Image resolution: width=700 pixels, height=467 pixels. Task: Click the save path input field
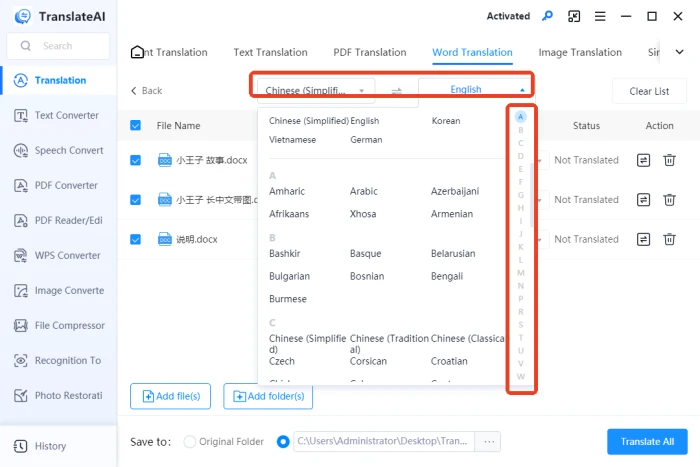click(x=383, y=442)
